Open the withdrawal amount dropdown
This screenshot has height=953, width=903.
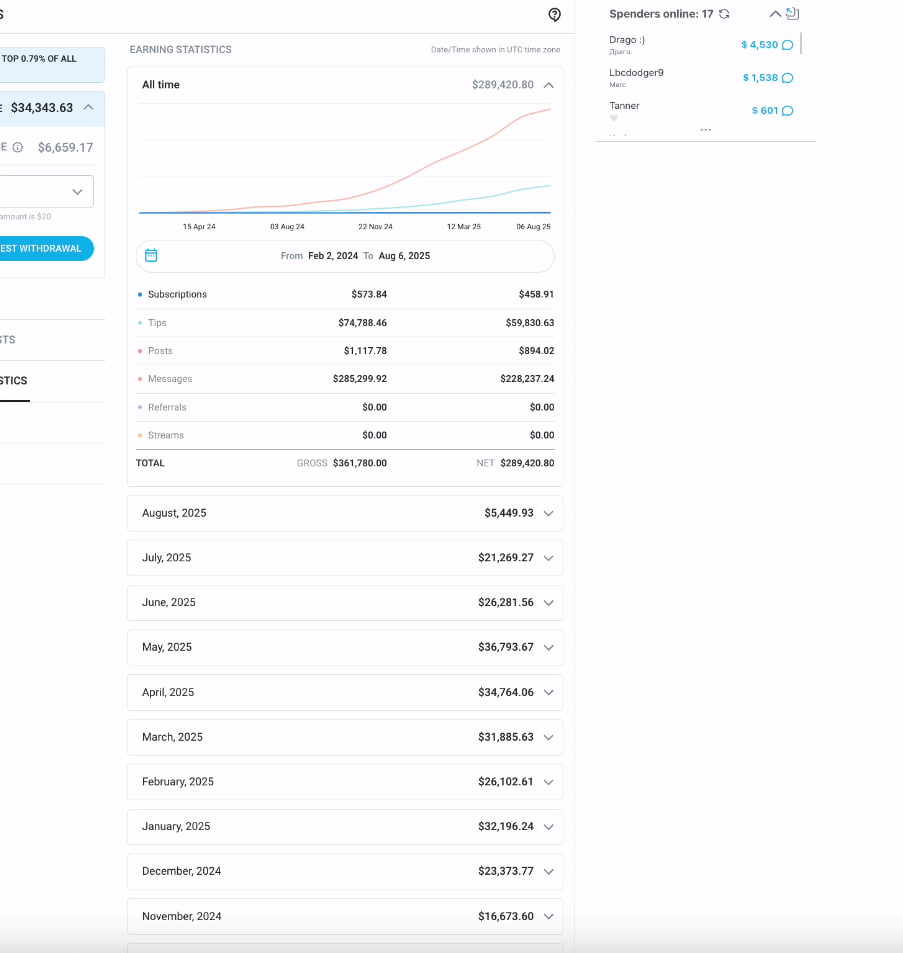point(77,192)
